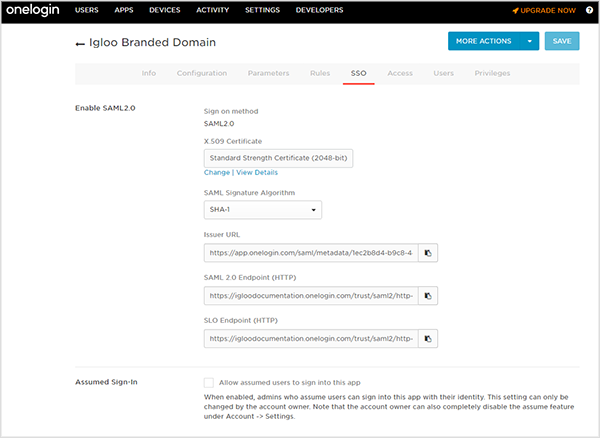Open the Privileges tab
Viewport: 600px width, 438px height.
(492, 73)
